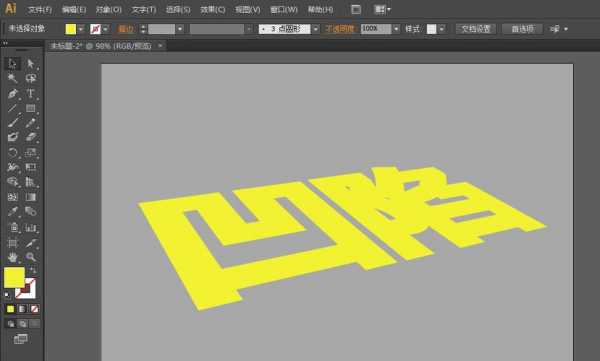Click the yellow fill swatch in toolbox
Image resolution: width=600 pixels, height=361 pixels.
(x=14, y=278)
